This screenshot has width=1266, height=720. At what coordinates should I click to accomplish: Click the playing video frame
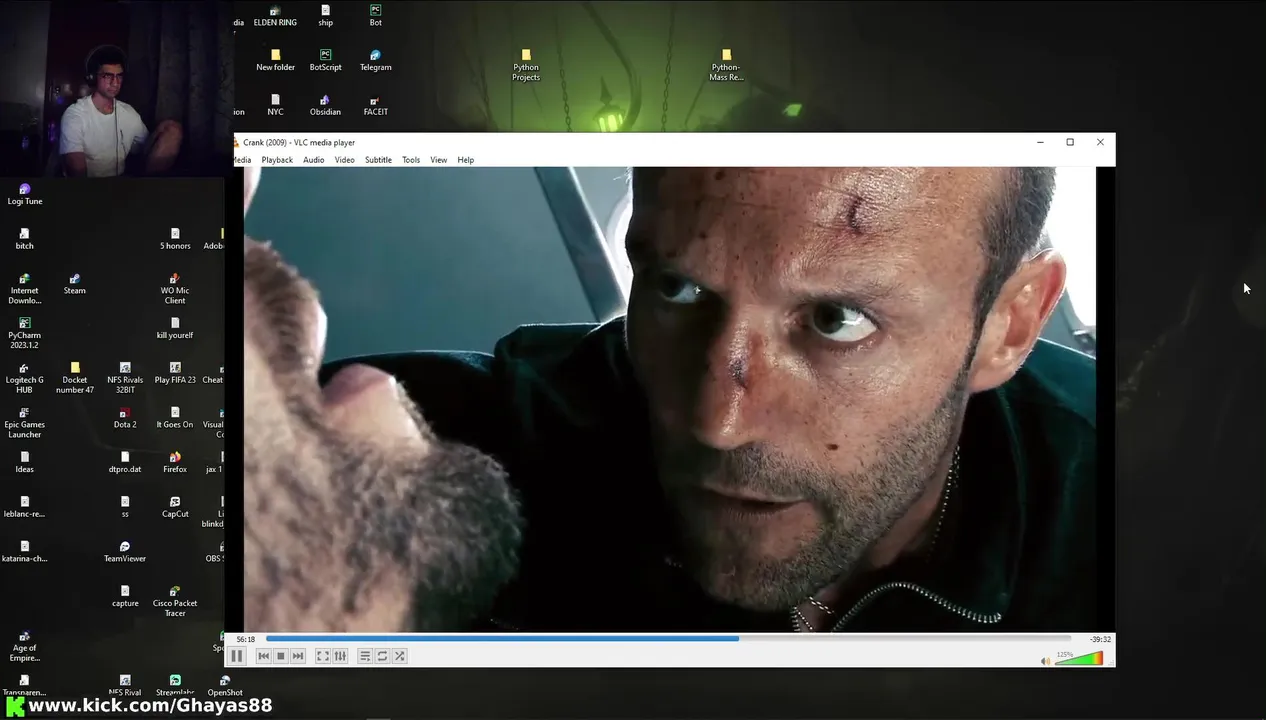pos(669,399)
